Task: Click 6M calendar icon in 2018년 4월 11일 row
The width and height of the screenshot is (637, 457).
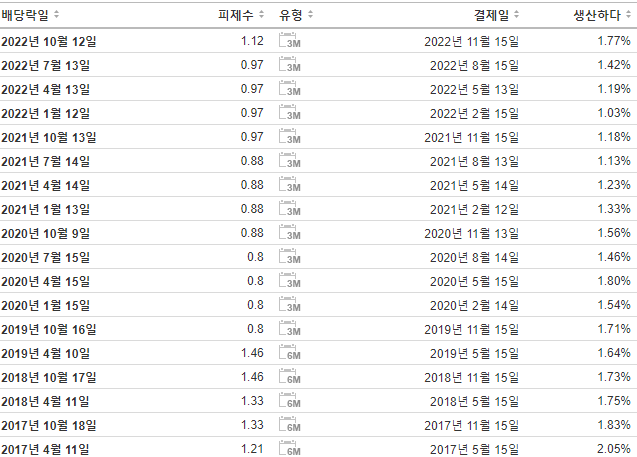Action: [290, 400]
